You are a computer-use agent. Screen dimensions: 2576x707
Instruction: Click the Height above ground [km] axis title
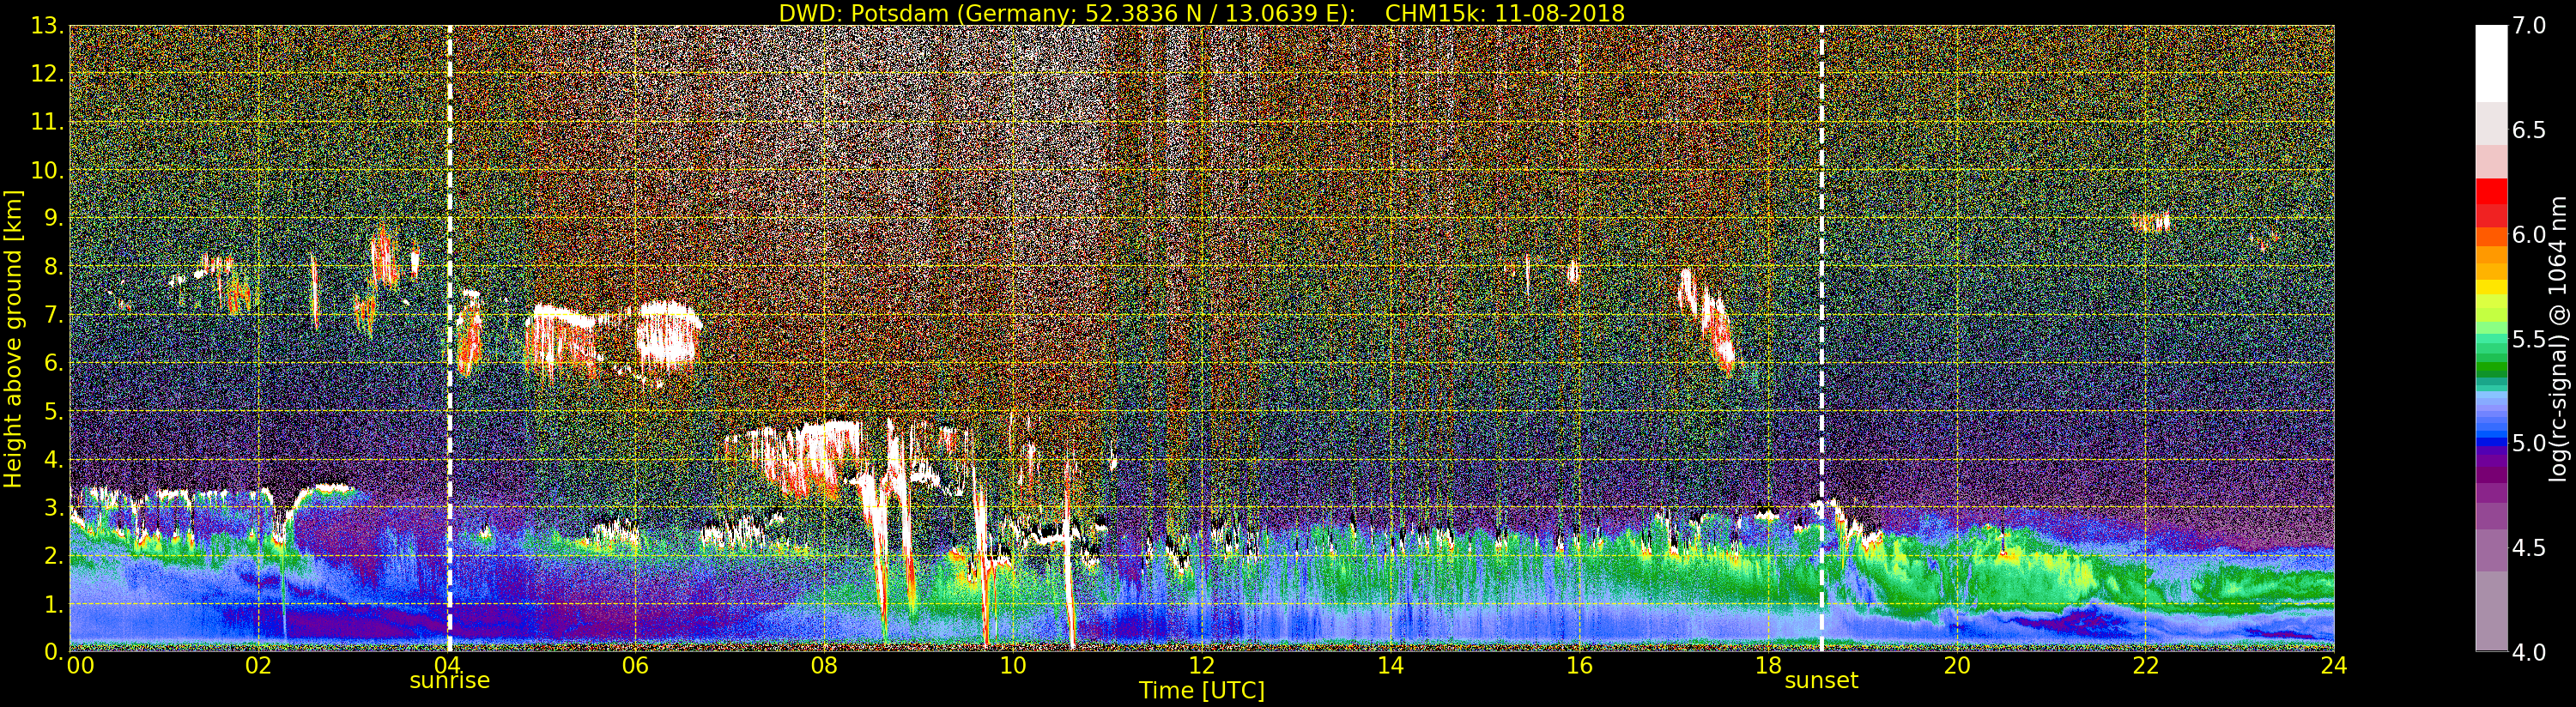coord(13,338)
